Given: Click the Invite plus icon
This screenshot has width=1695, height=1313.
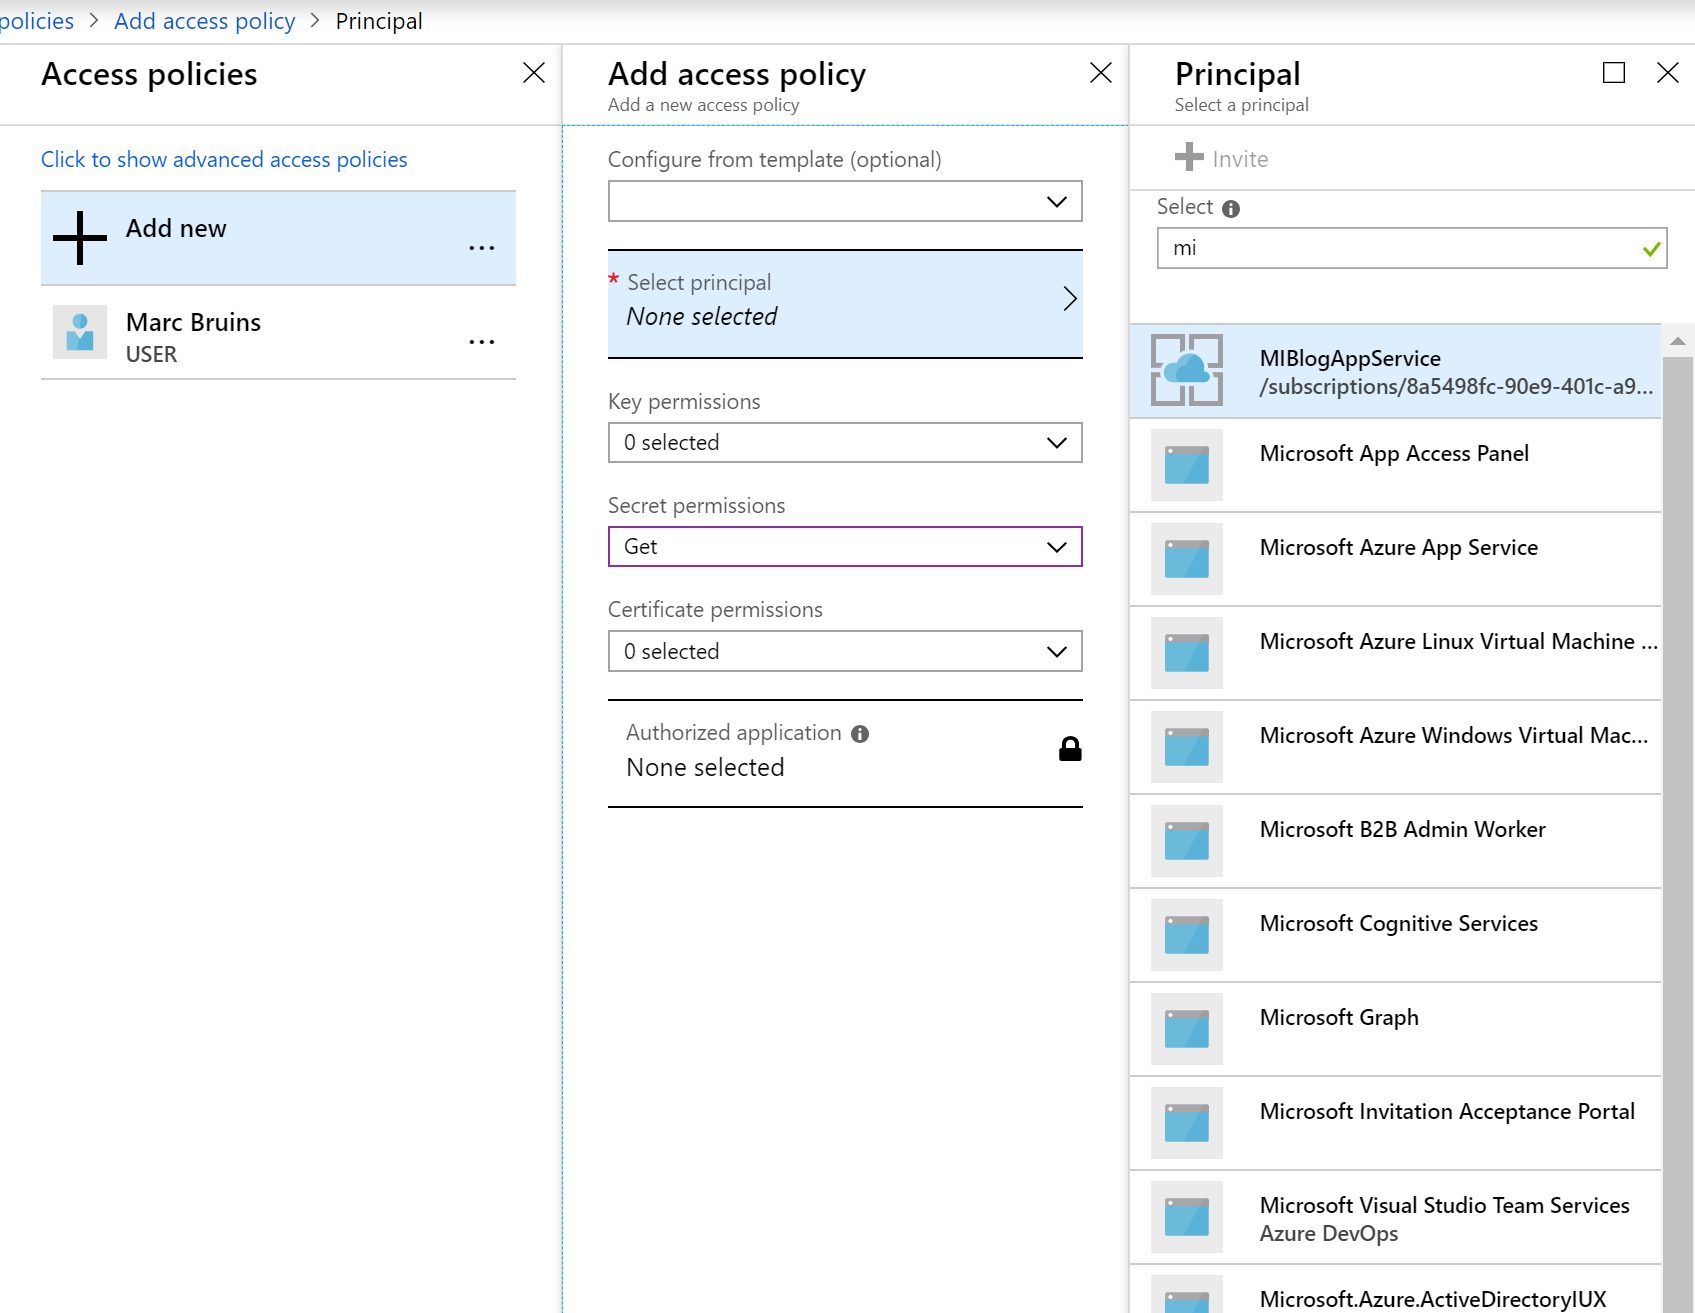Looking at the screenshot, I should 1189,158.
